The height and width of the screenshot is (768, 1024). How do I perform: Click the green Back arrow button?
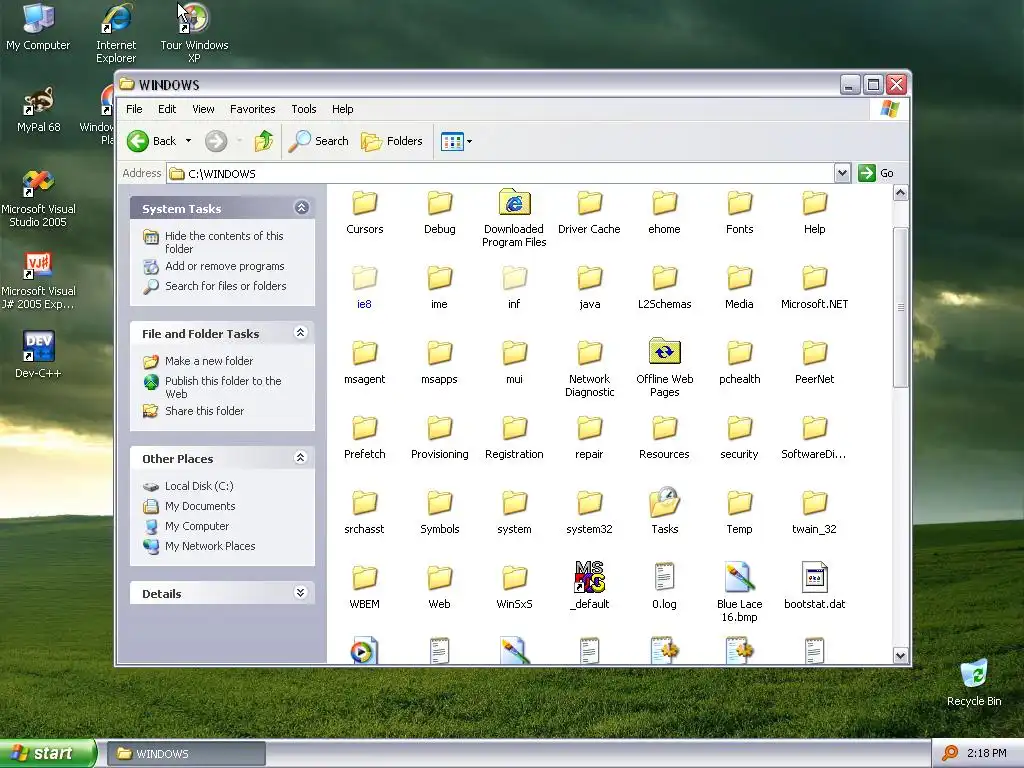(138, 141)
